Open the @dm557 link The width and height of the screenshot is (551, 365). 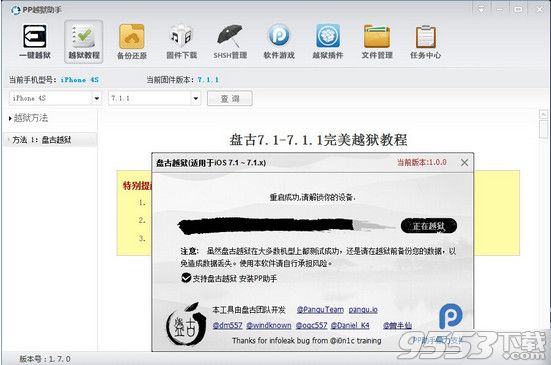227,325
